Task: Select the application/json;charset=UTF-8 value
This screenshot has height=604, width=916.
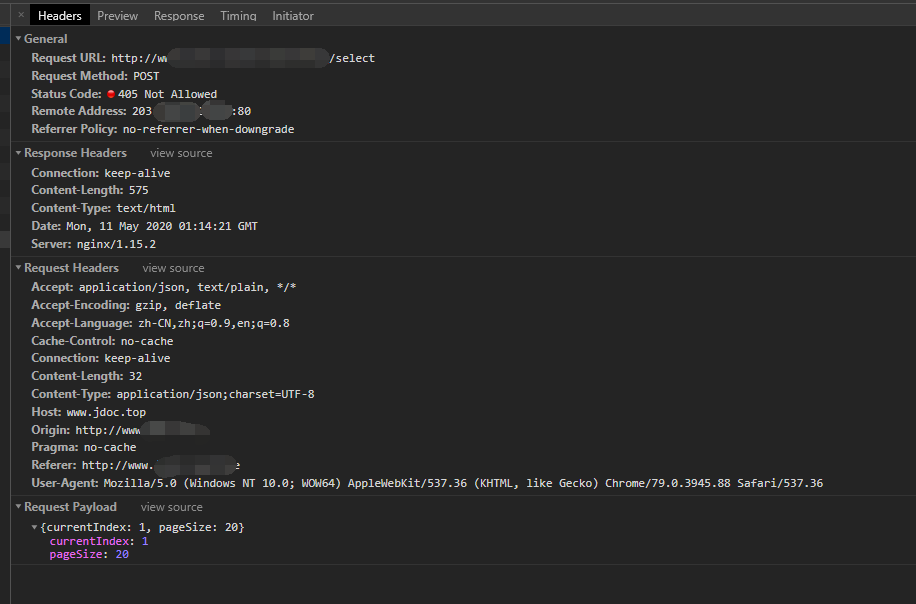Action: [x=216, y=394]
